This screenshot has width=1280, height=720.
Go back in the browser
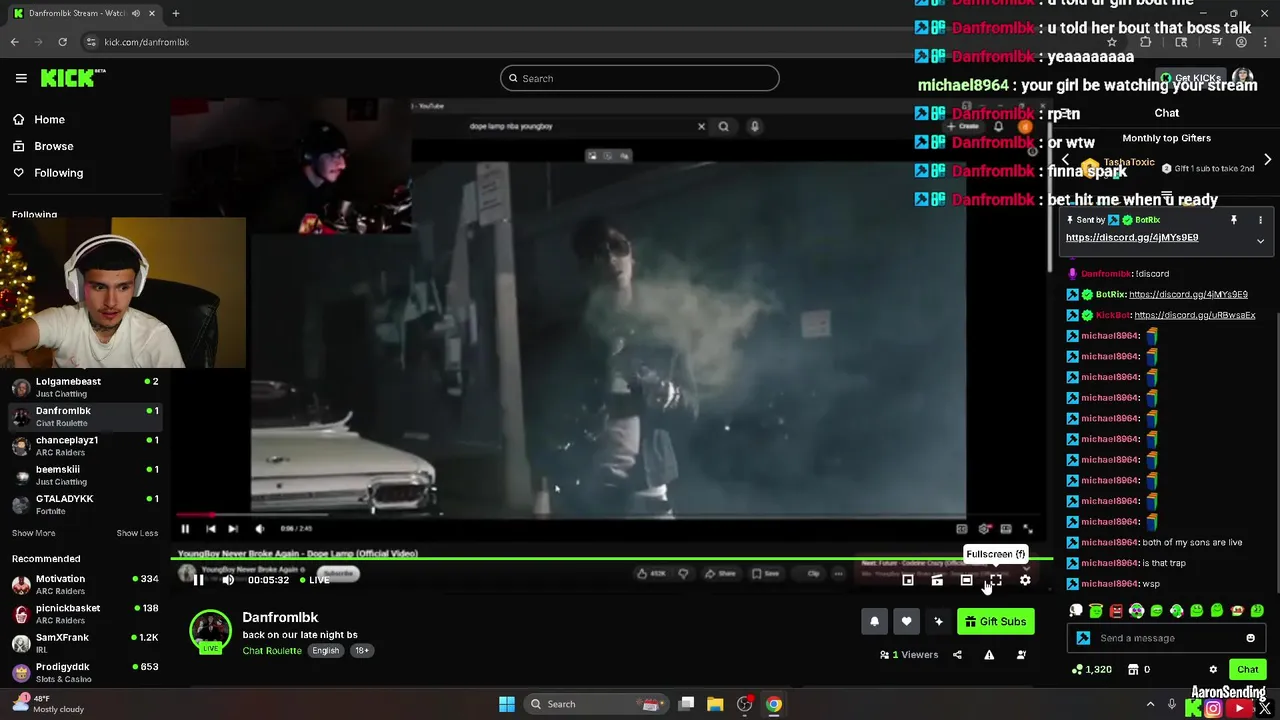coord(15,42)
